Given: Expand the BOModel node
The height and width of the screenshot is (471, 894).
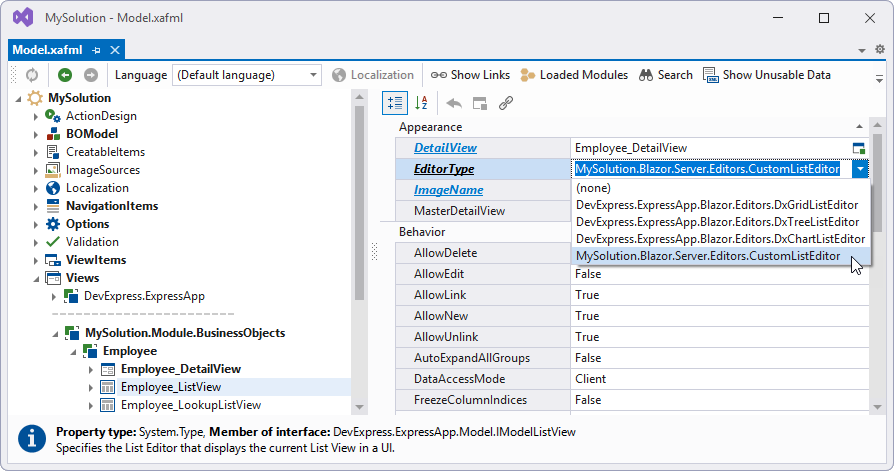Looking at the screenshot, I should click(36, 135).
